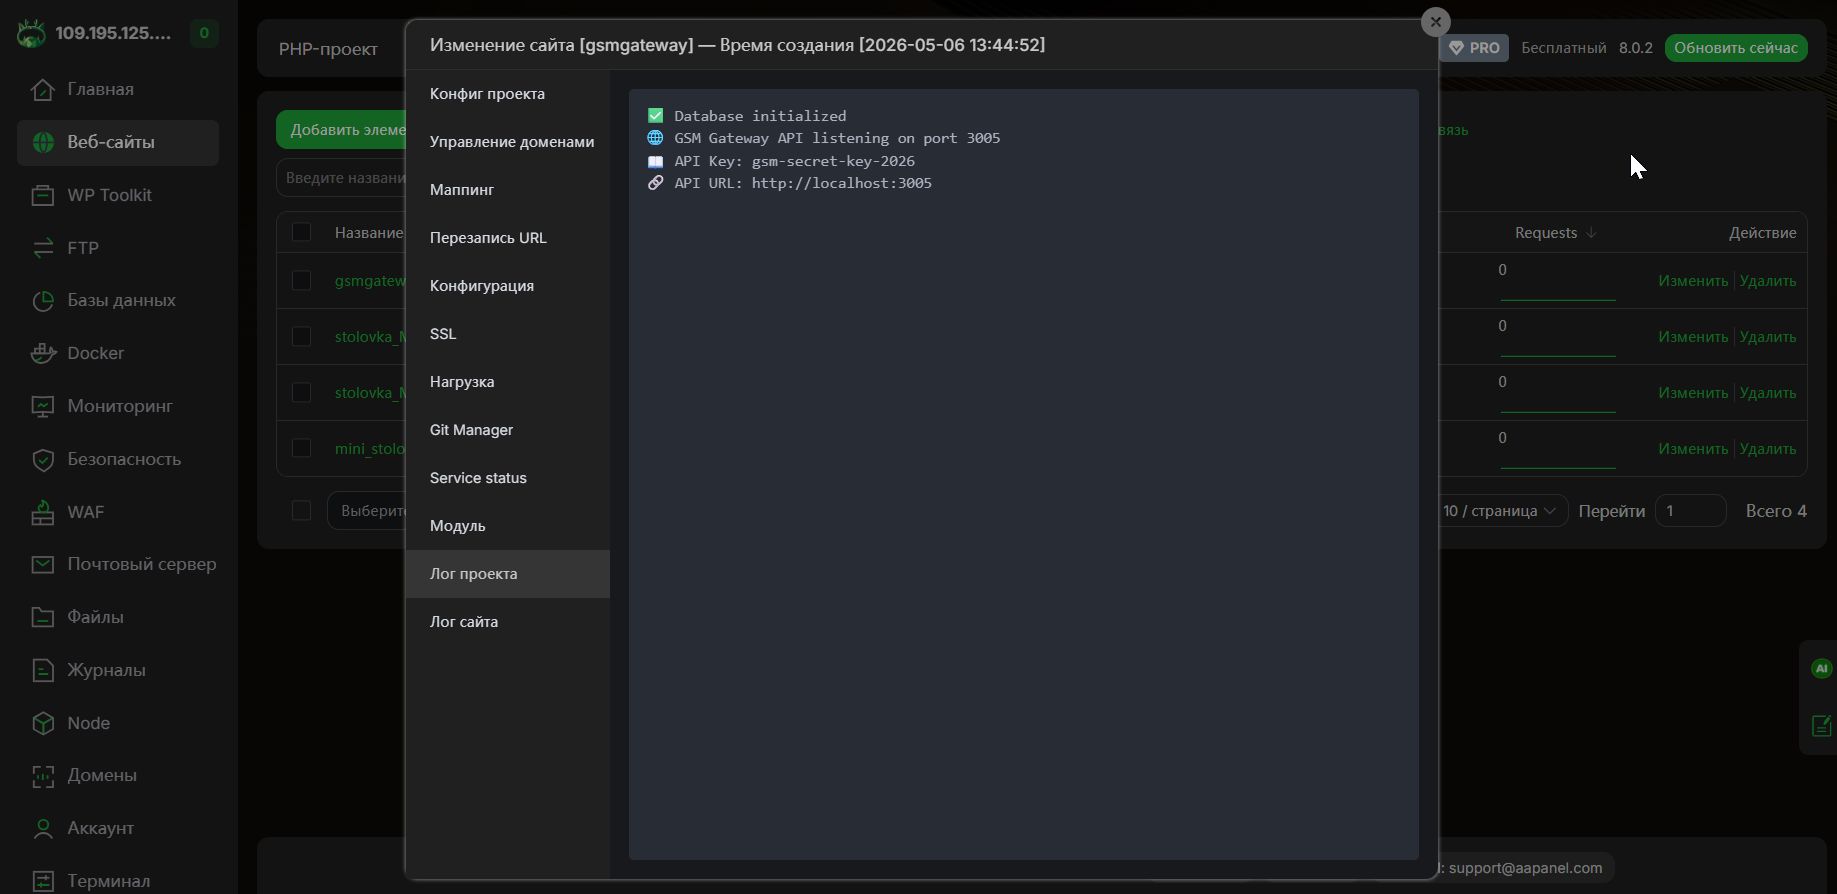Click the Обновить сейчас button
The width and height of the screenshot is (1837, 894).
coord(1736,48)
